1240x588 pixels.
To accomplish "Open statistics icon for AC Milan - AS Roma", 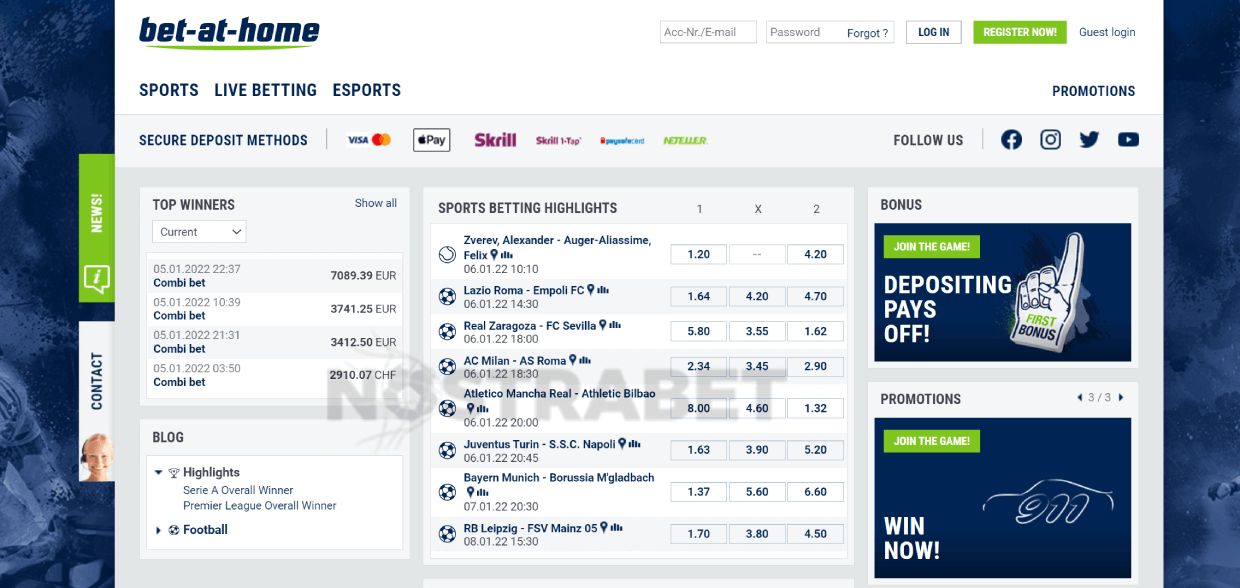I will (585, 361).
